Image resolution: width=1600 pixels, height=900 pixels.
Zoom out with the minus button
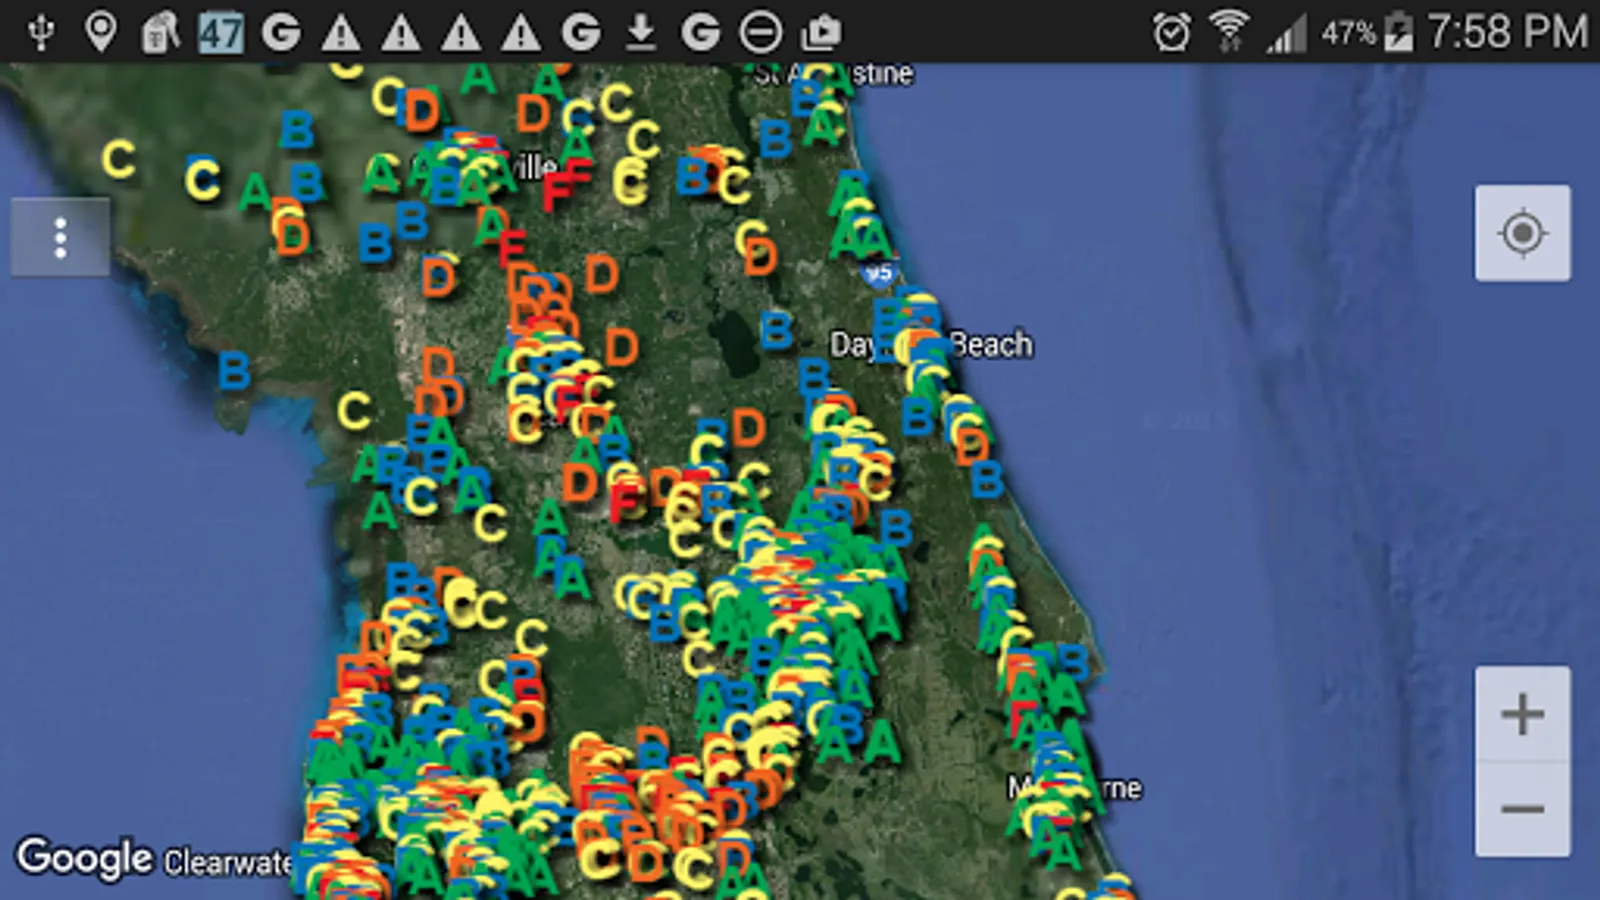[x=1522, y=809]
